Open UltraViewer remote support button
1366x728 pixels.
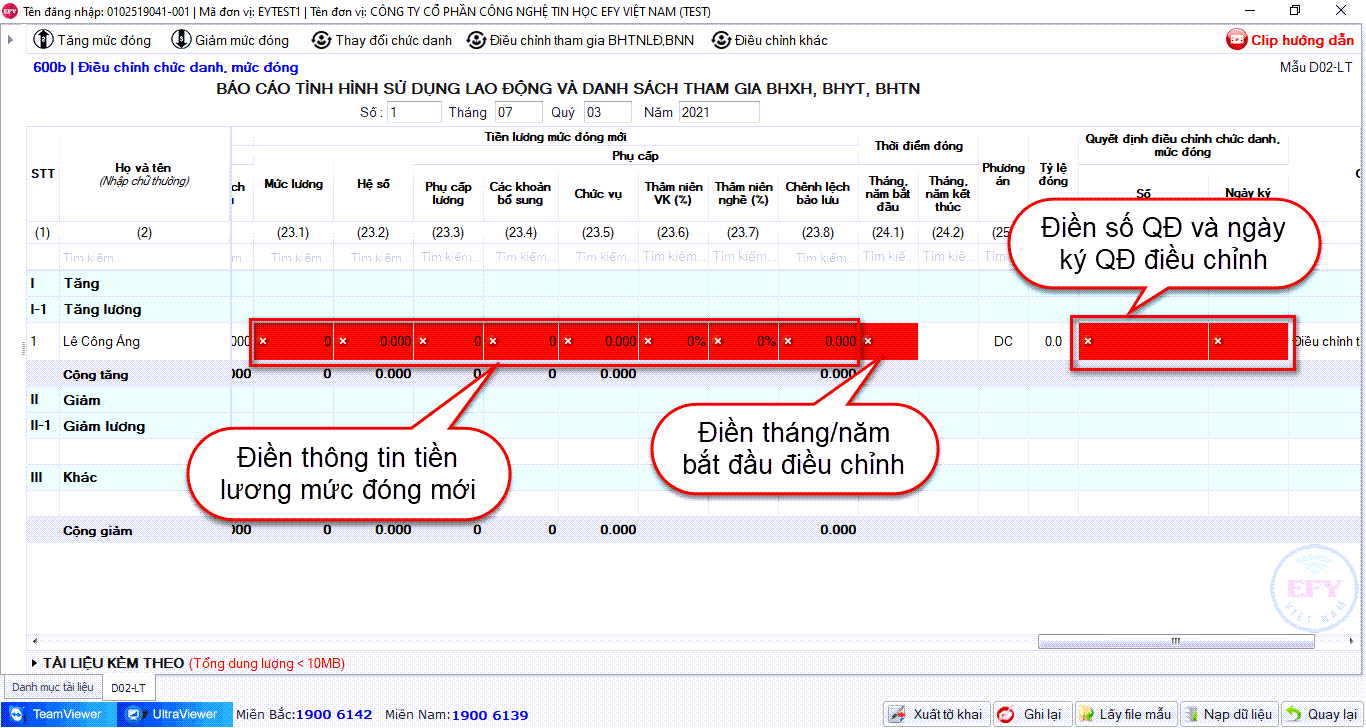point(175,714)
